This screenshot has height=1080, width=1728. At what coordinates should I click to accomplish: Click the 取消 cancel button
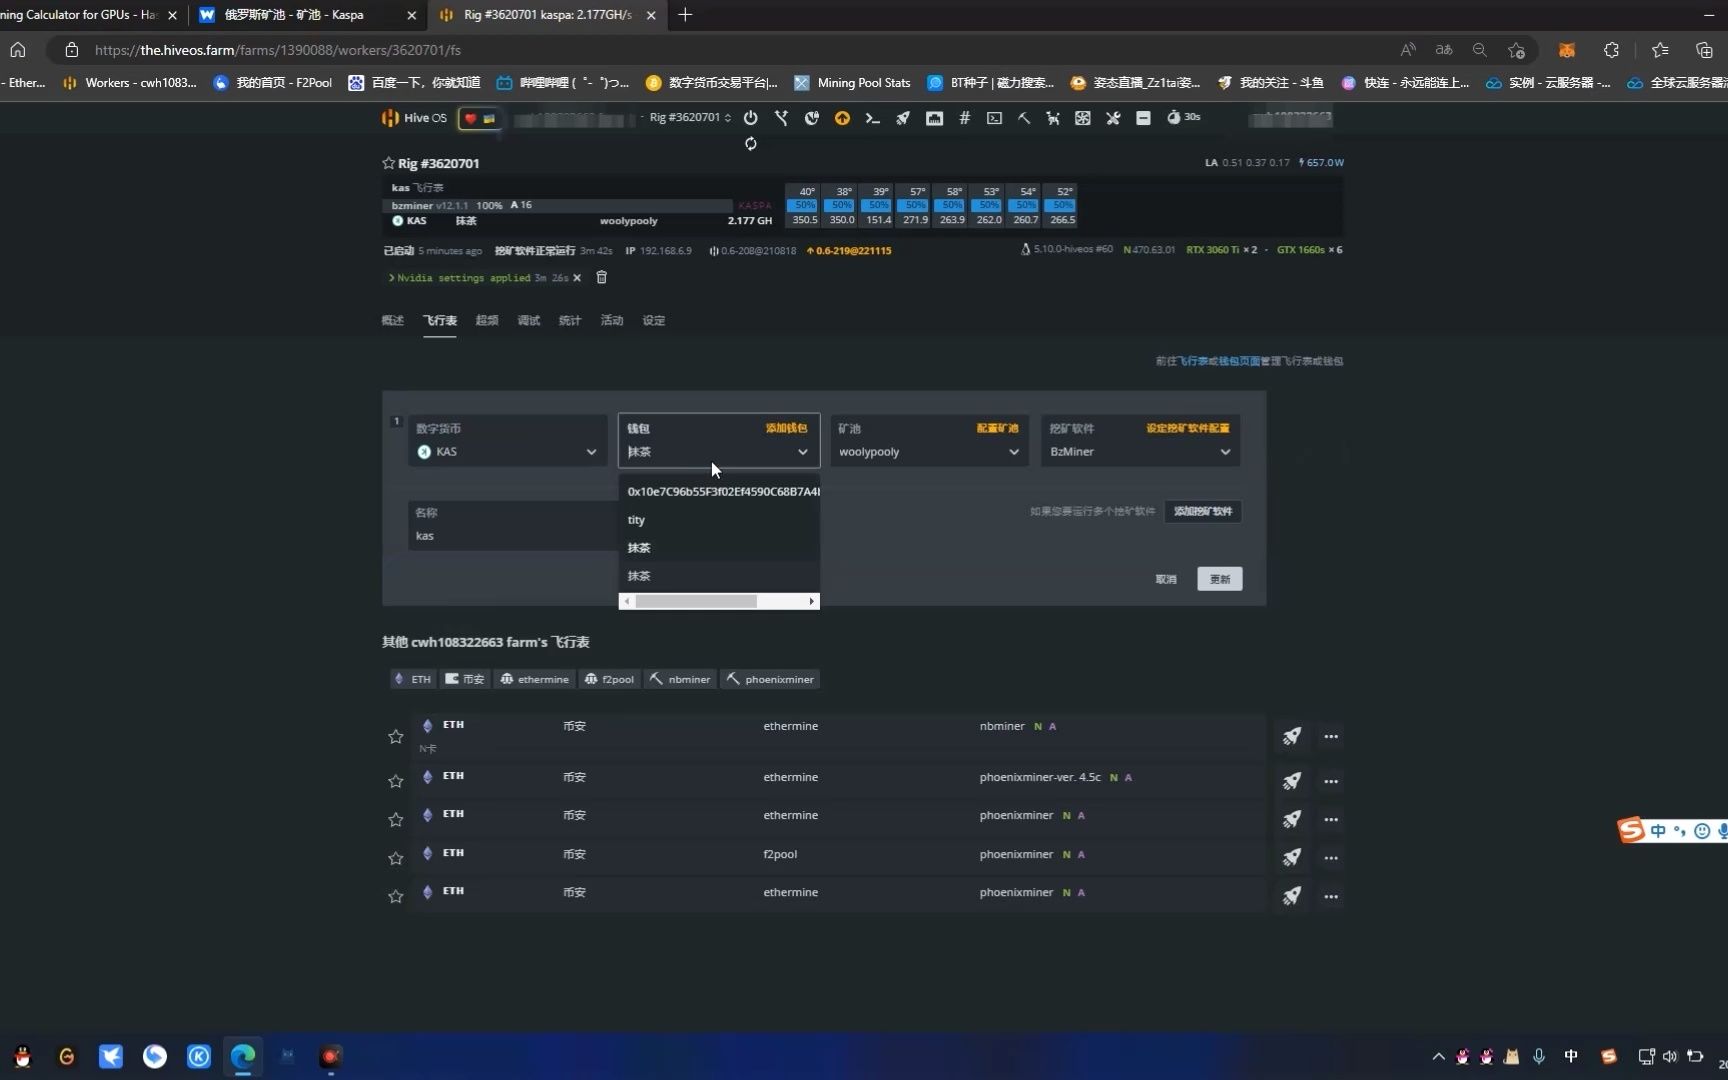(x=1166, y=579)
